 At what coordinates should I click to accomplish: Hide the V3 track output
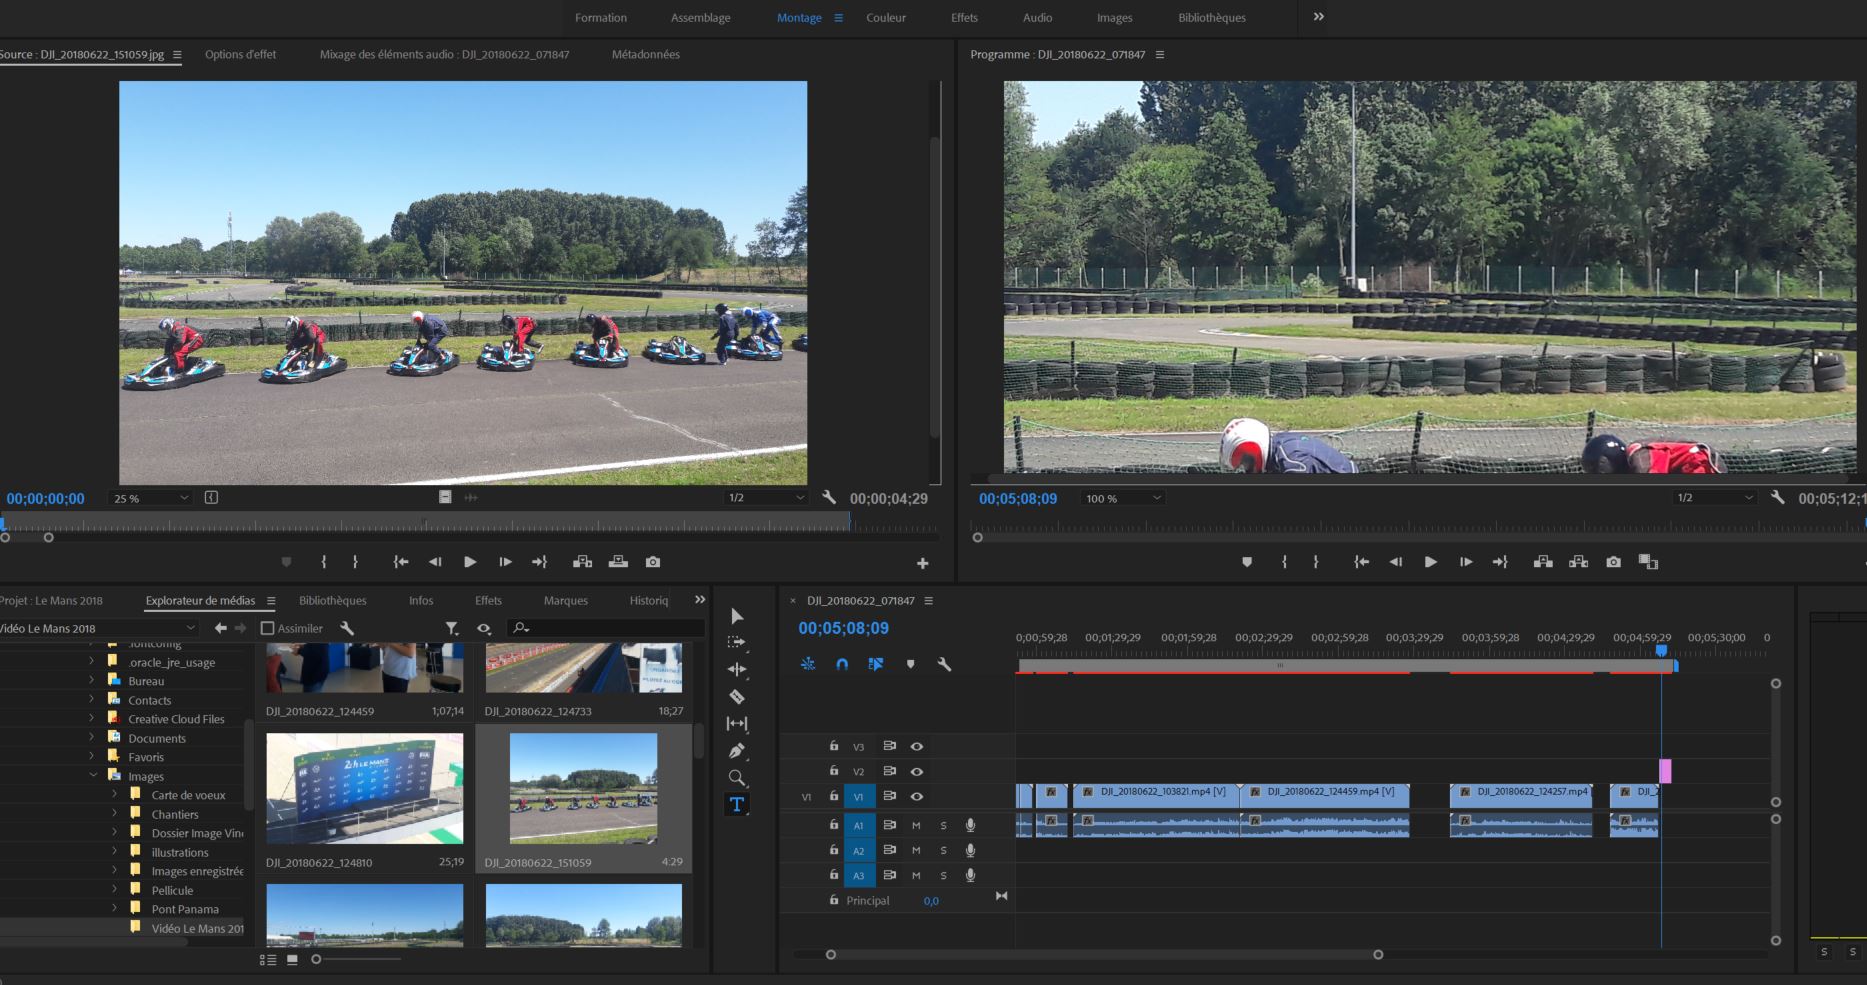(916, 747)
